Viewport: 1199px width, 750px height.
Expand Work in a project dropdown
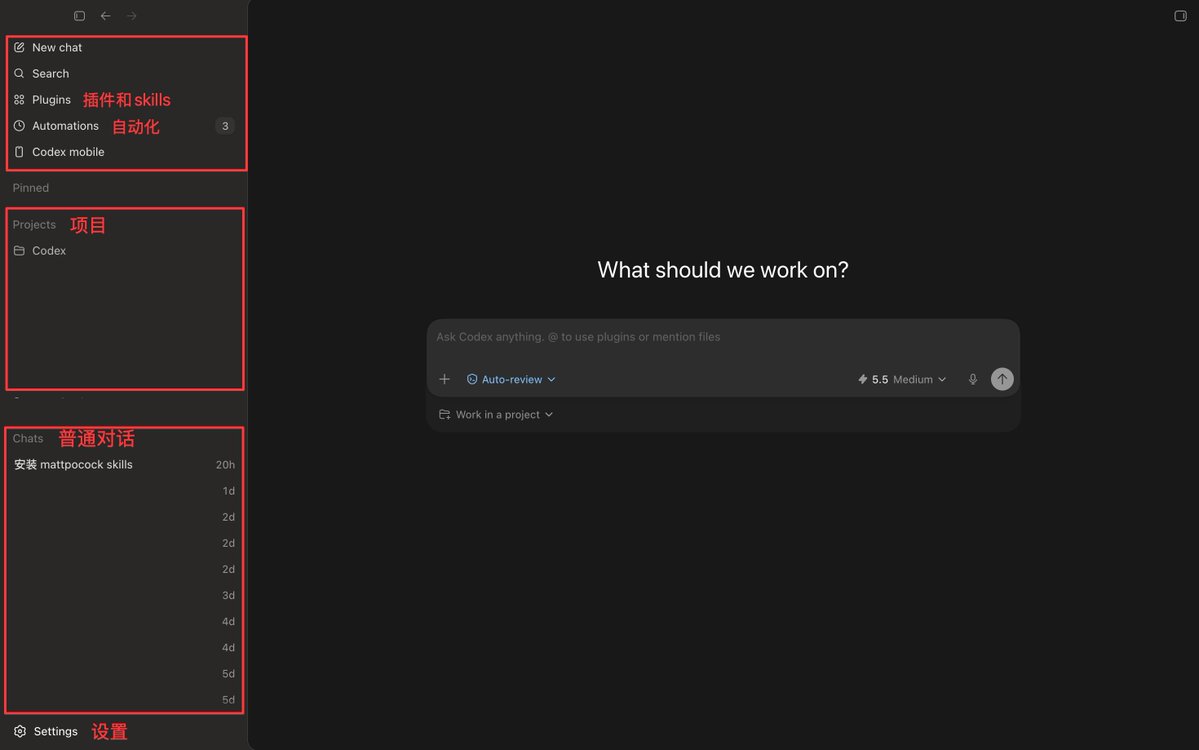coord(496,414)
